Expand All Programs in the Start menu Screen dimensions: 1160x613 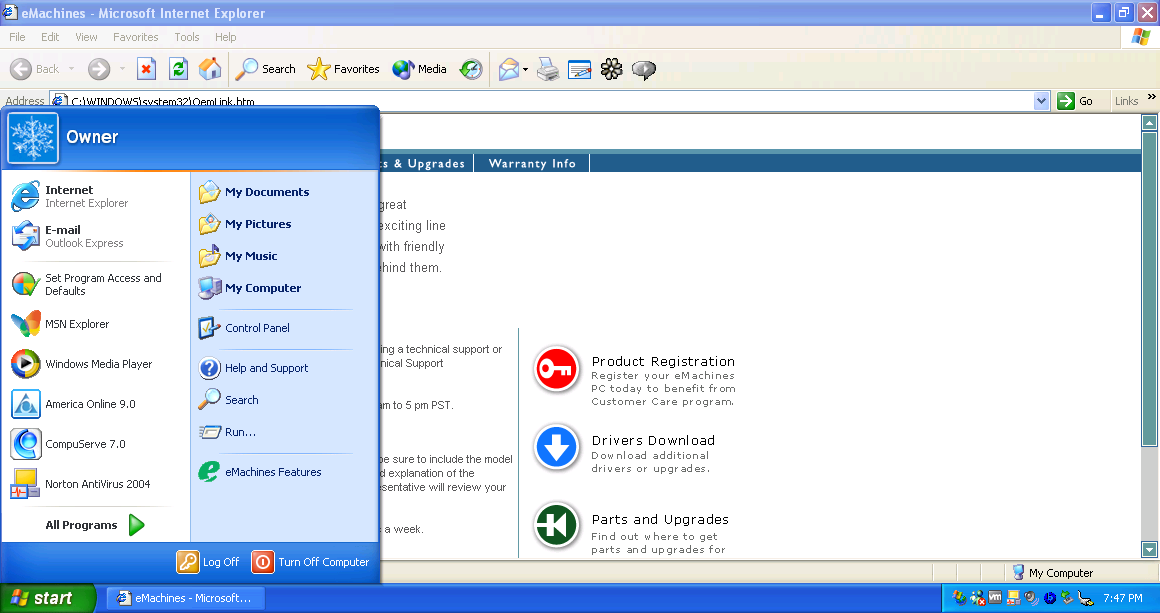click(95, 525)
